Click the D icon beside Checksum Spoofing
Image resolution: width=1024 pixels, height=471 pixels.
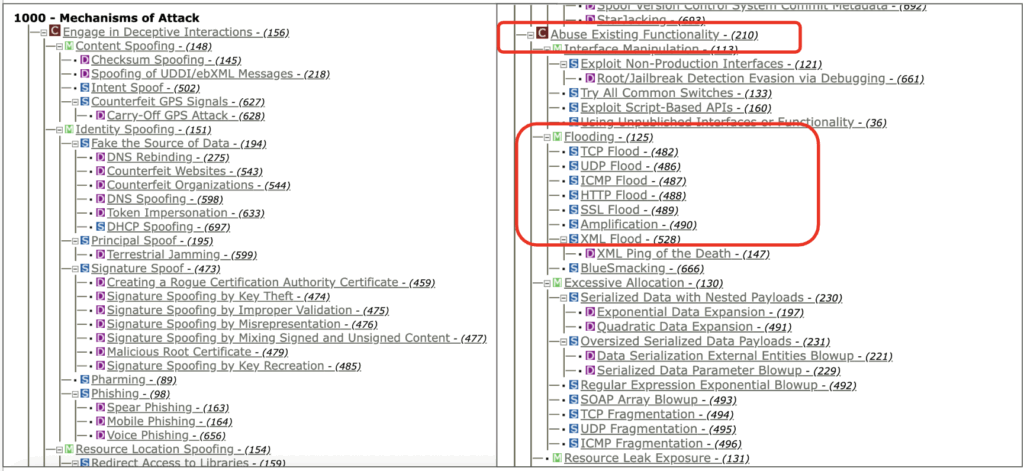coord(85,61)
